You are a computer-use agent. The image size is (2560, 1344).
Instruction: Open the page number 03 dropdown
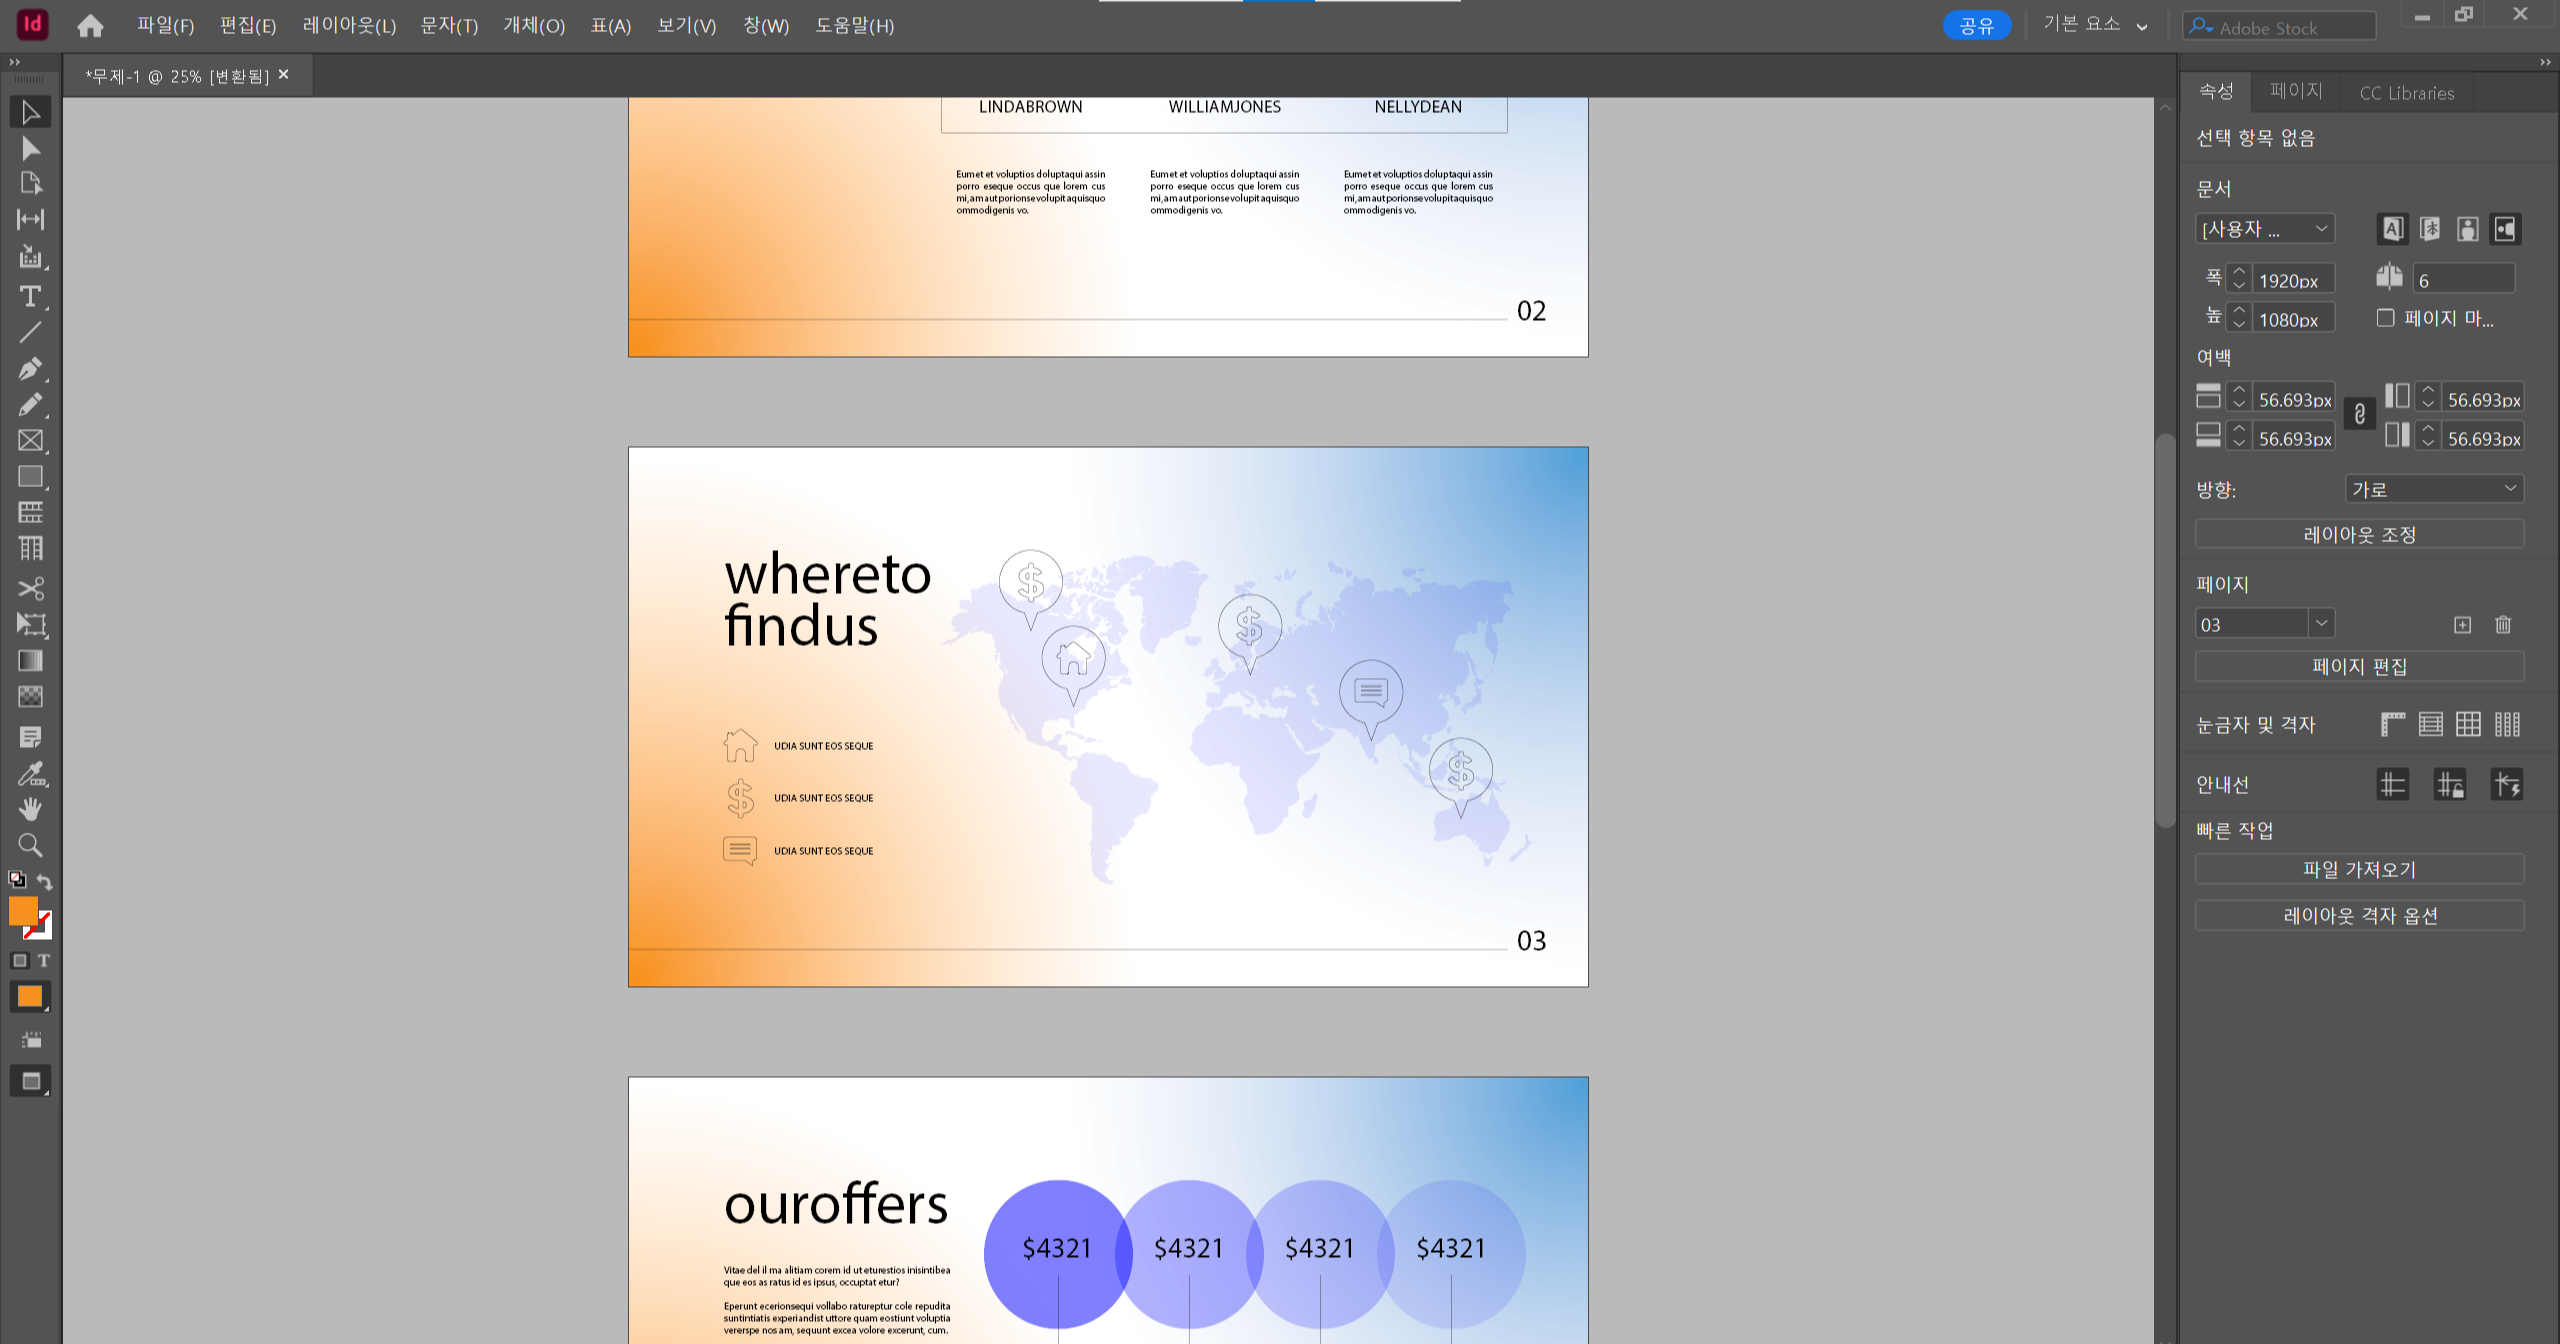[x=2321, y=623]
